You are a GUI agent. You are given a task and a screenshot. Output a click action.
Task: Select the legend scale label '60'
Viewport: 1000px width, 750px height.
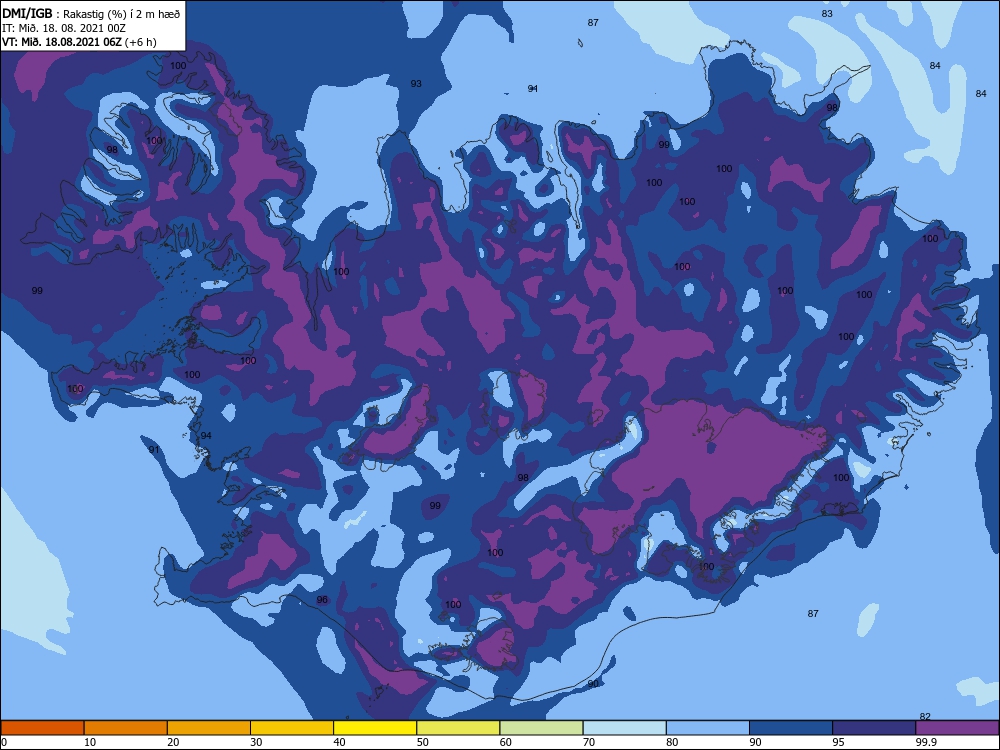pos(506,742)
